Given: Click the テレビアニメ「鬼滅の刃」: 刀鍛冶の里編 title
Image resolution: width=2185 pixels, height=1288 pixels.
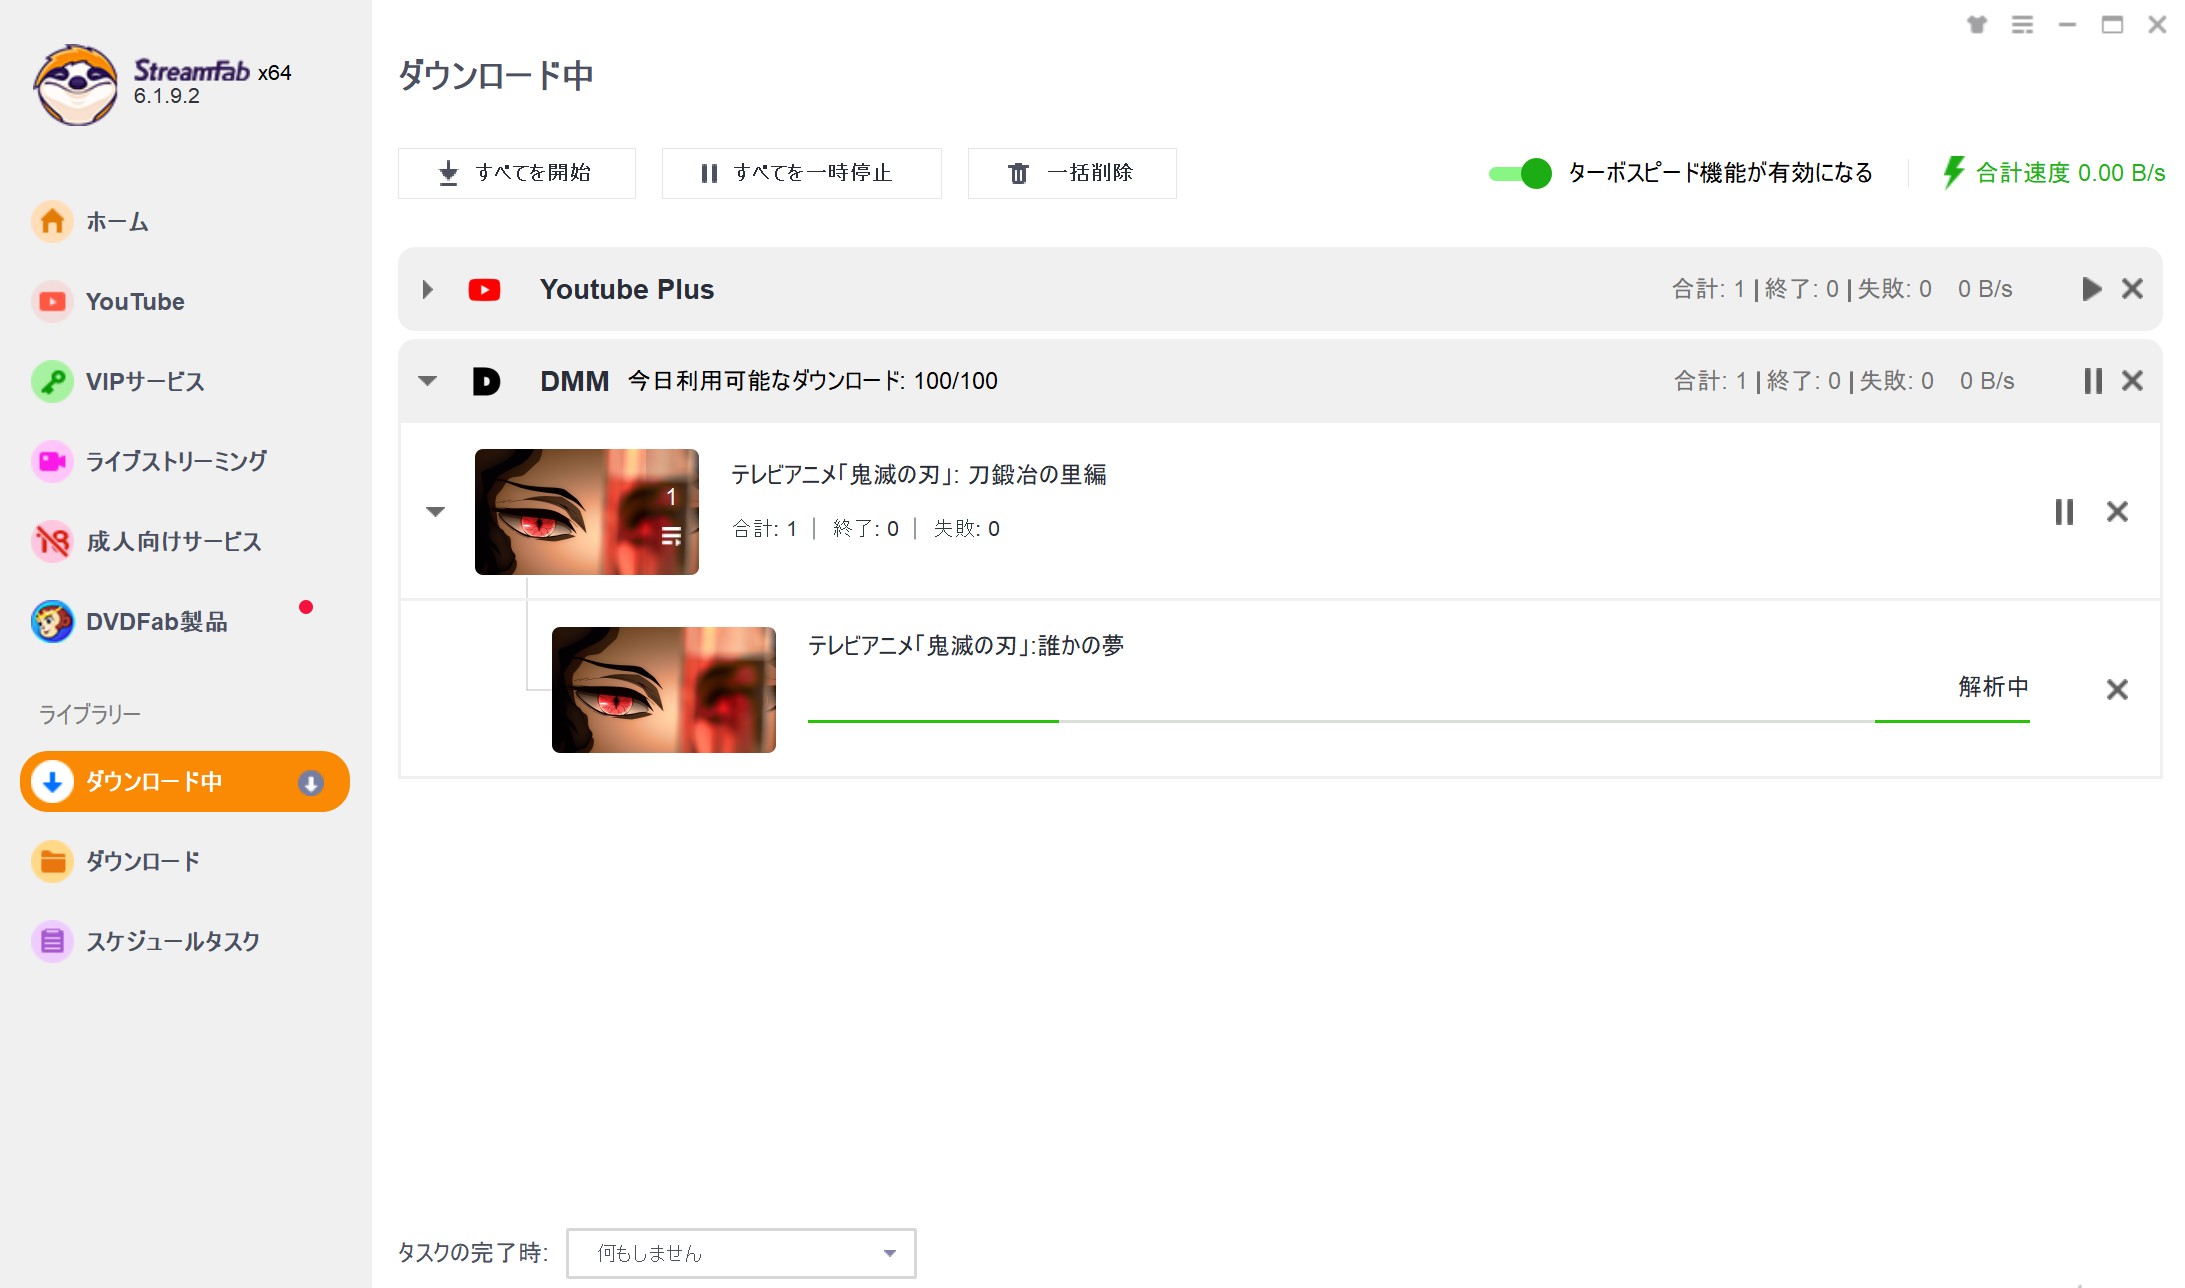Looking at the screenshot, I should coord(918,475).
